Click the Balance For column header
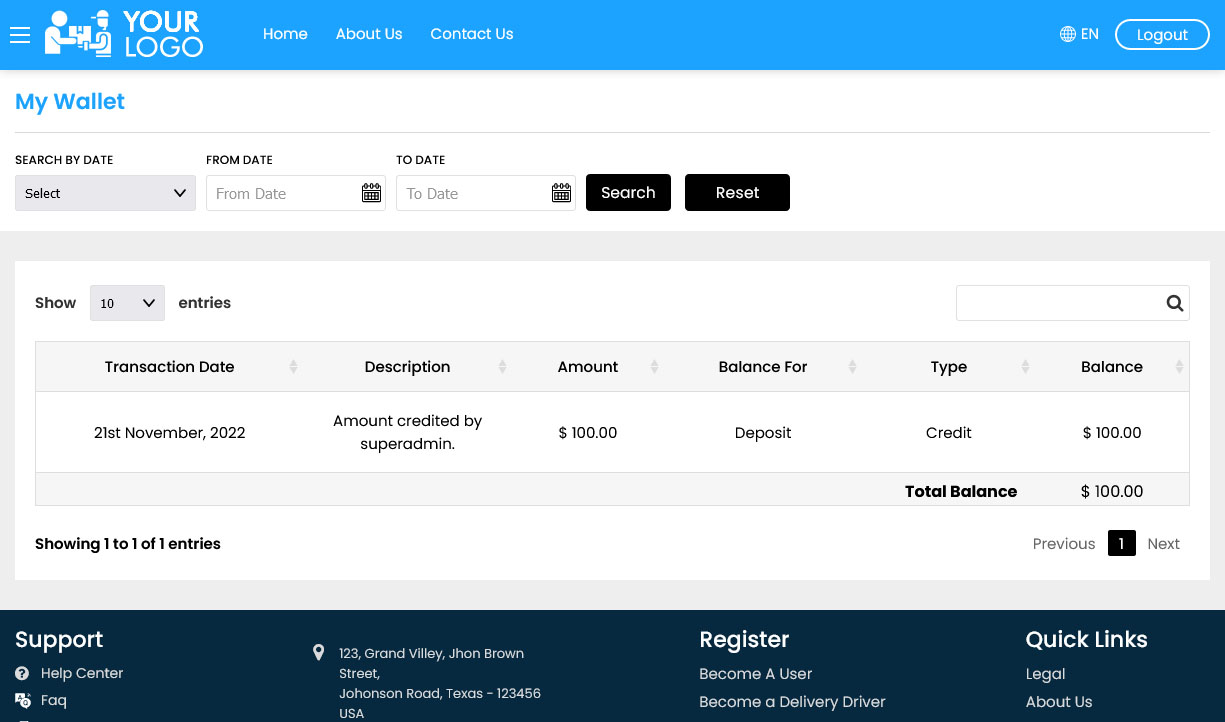 coord(763,367)
